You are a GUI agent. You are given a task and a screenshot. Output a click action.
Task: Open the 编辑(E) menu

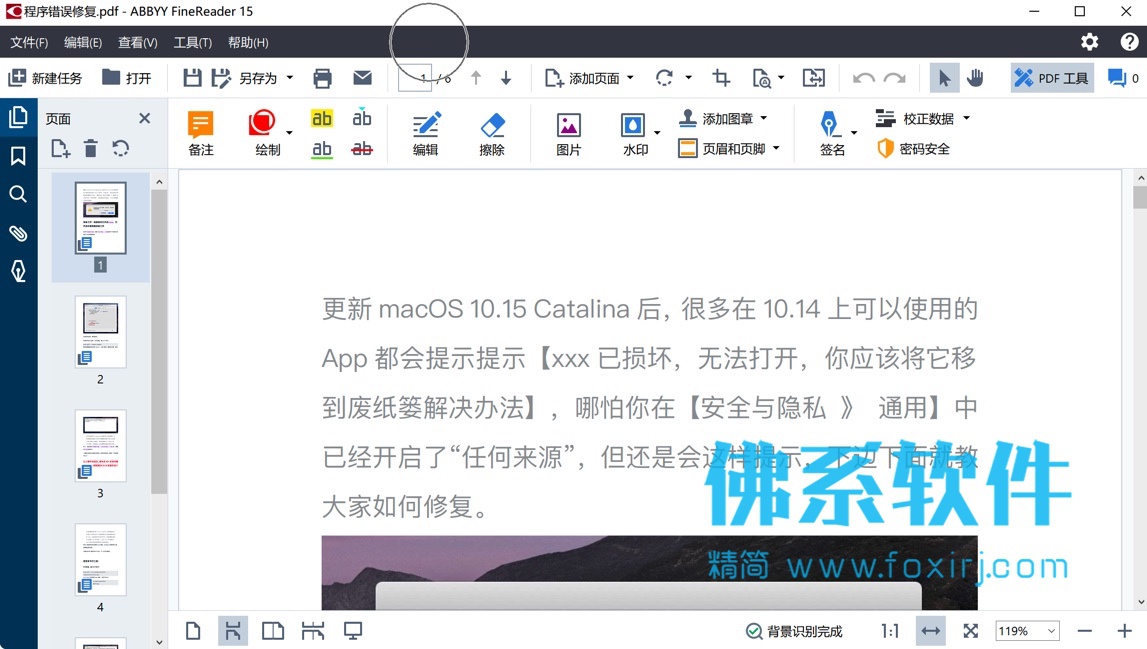tap(83, 42)
